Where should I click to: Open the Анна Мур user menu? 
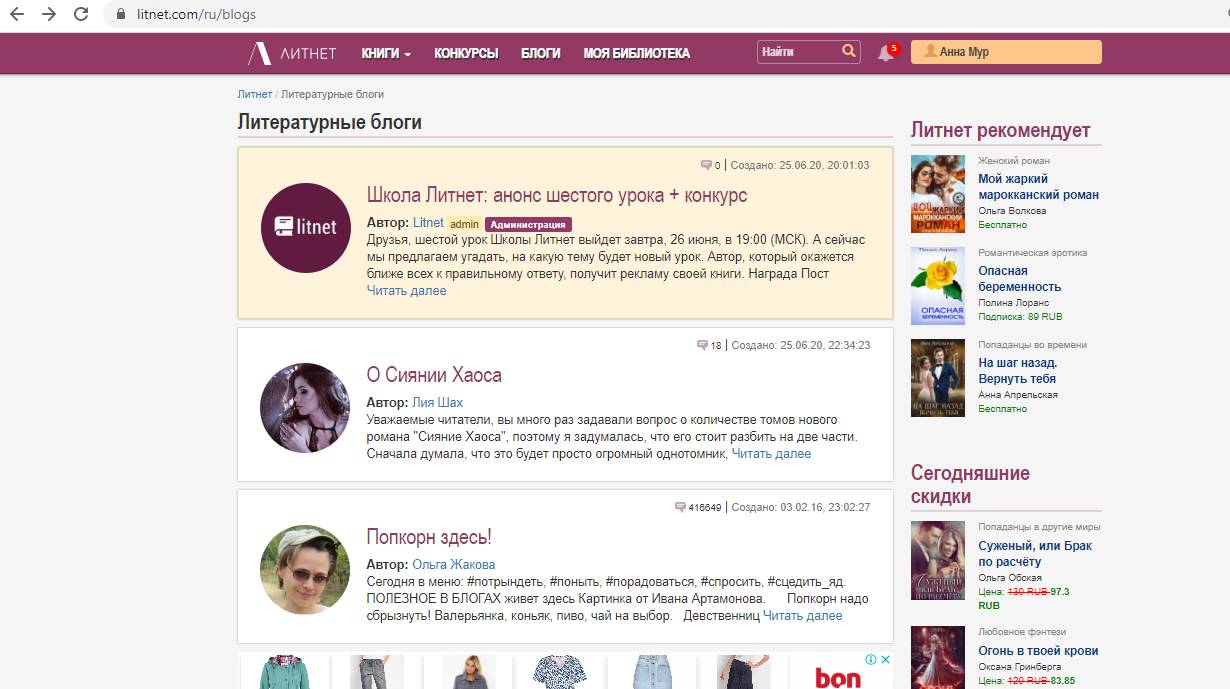click(x=1005, y=52)
